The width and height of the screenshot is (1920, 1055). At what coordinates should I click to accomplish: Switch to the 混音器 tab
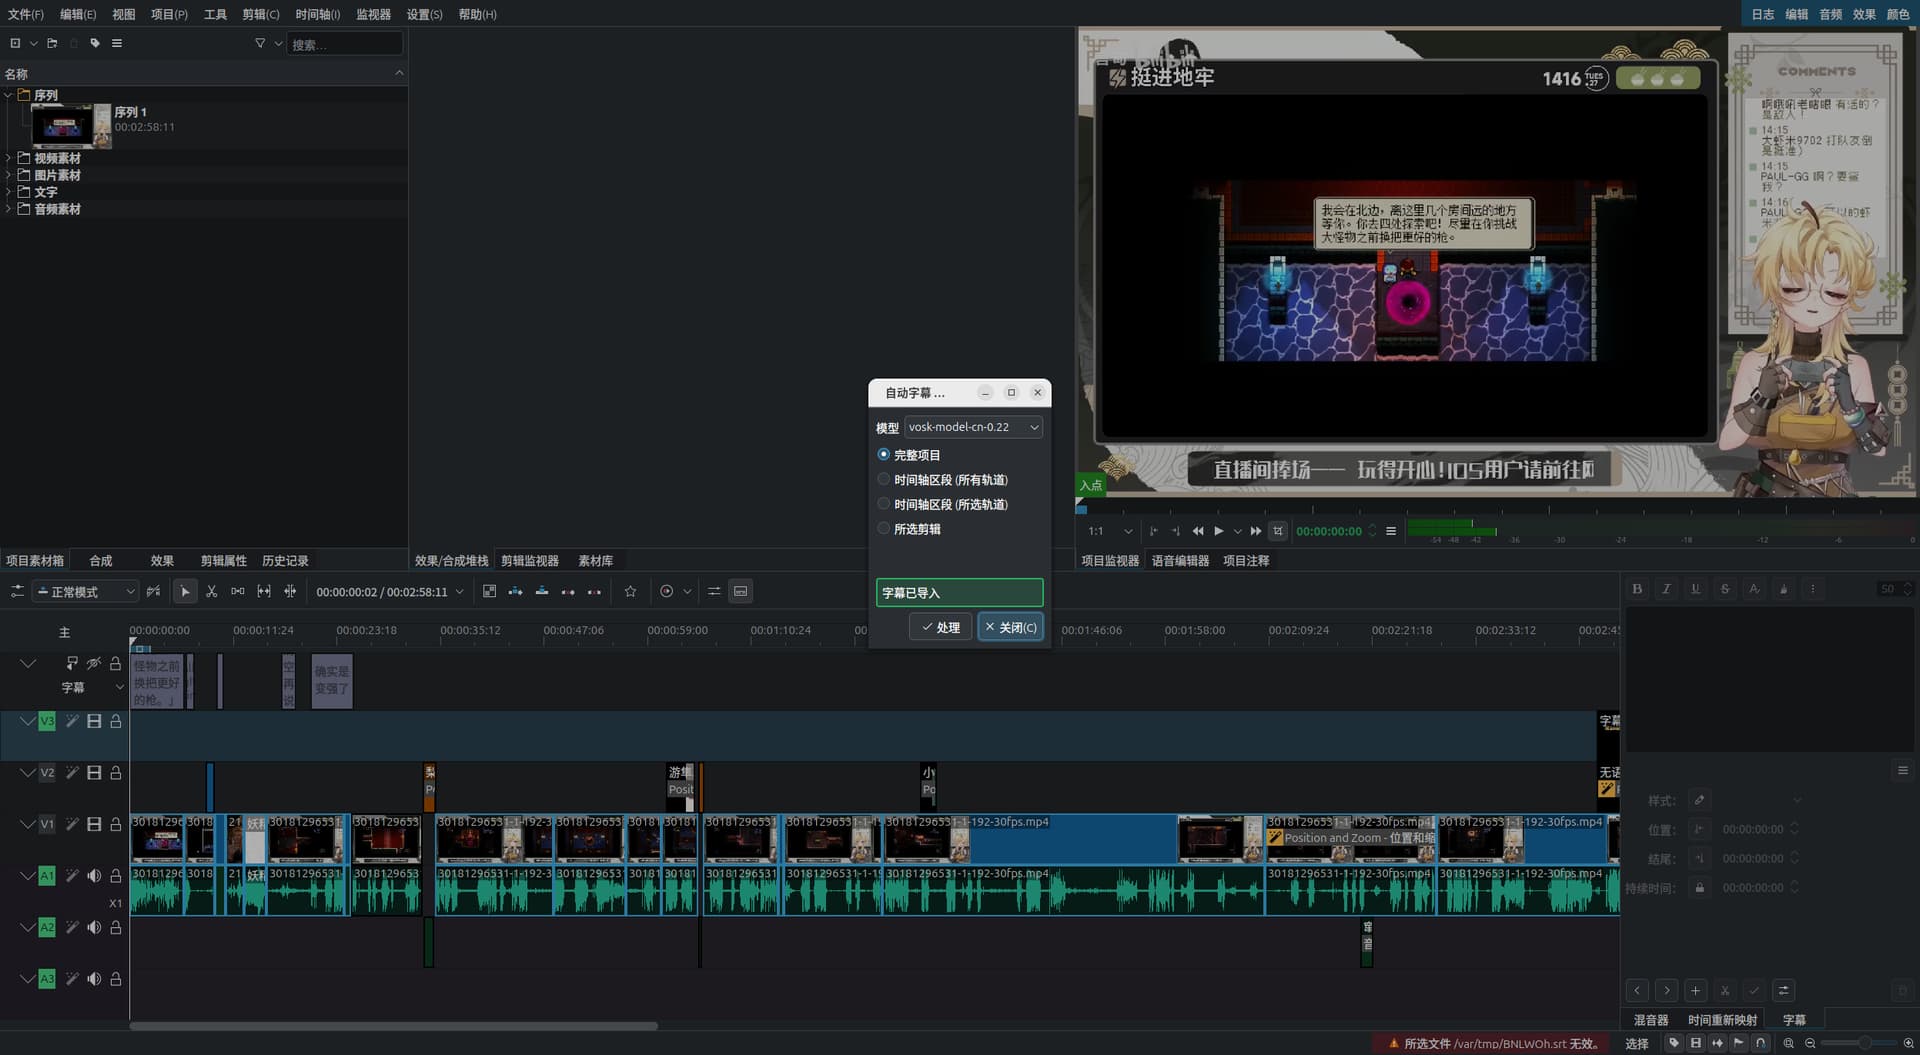1651,1020
